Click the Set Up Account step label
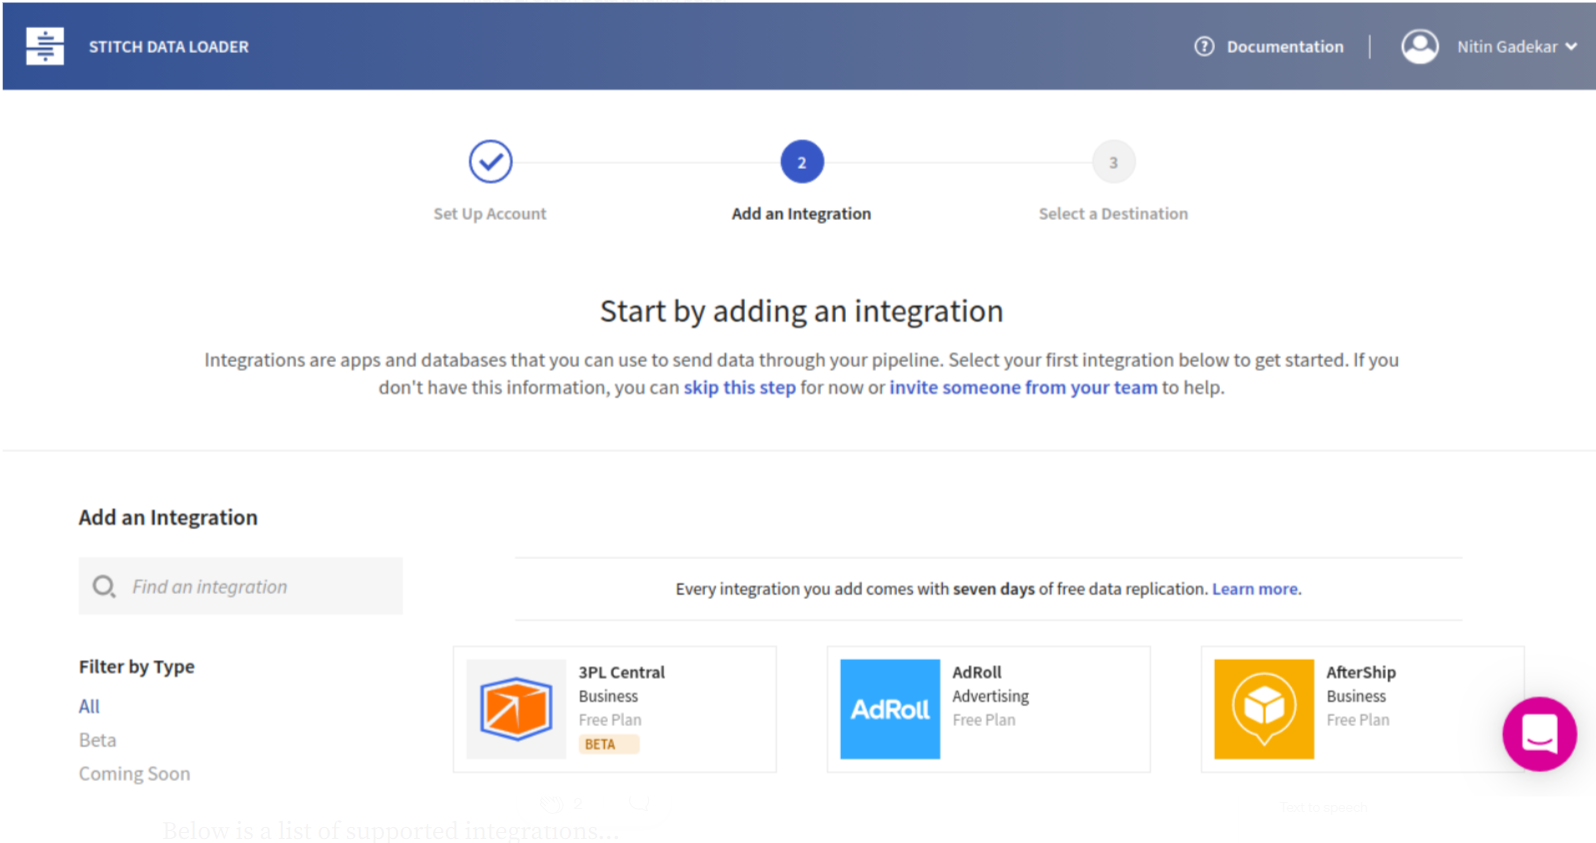Image resolution: width=1596 pixels, height=843 pixels. point(490,214)
